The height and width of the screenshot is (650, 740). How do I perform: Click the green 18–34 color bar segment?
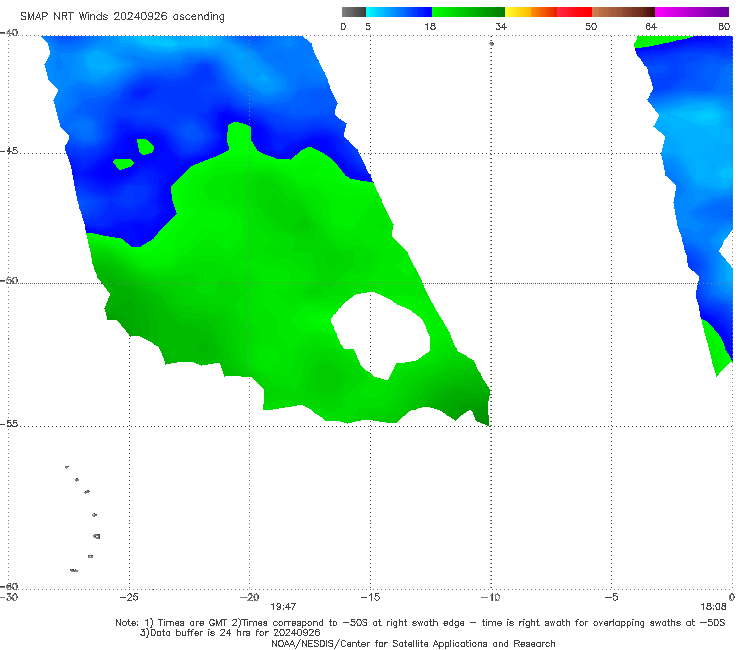pos(468,12)
